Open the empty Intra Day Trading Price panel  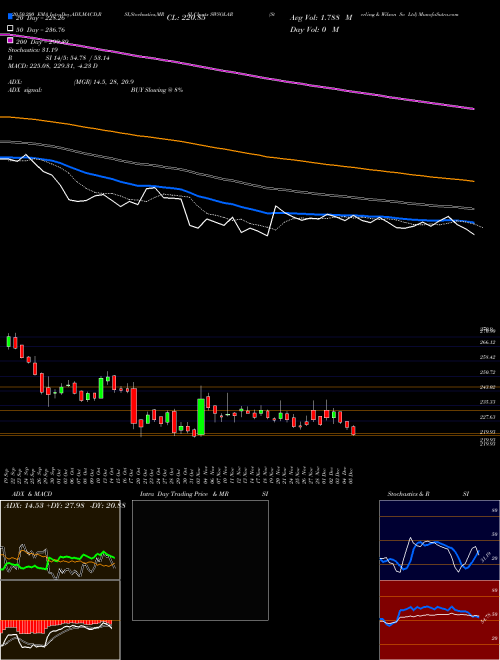point(200,560)
